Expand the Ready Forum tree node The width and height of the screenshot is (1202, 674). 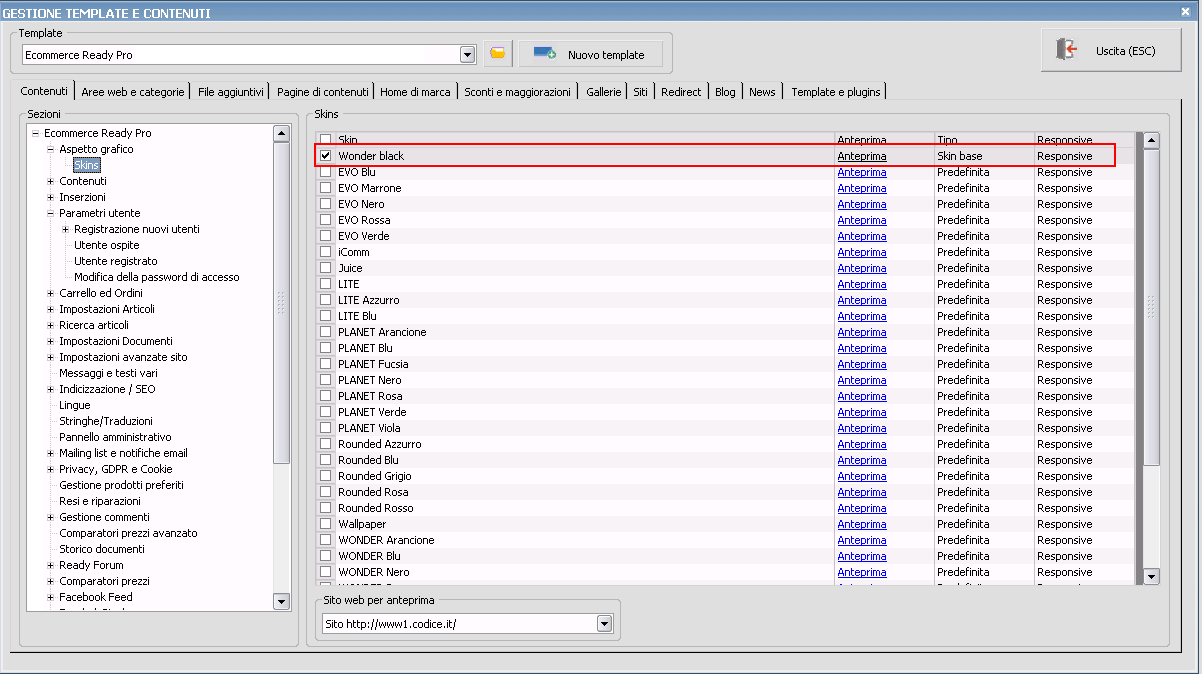pyautogui.click(x=50, y=565)
